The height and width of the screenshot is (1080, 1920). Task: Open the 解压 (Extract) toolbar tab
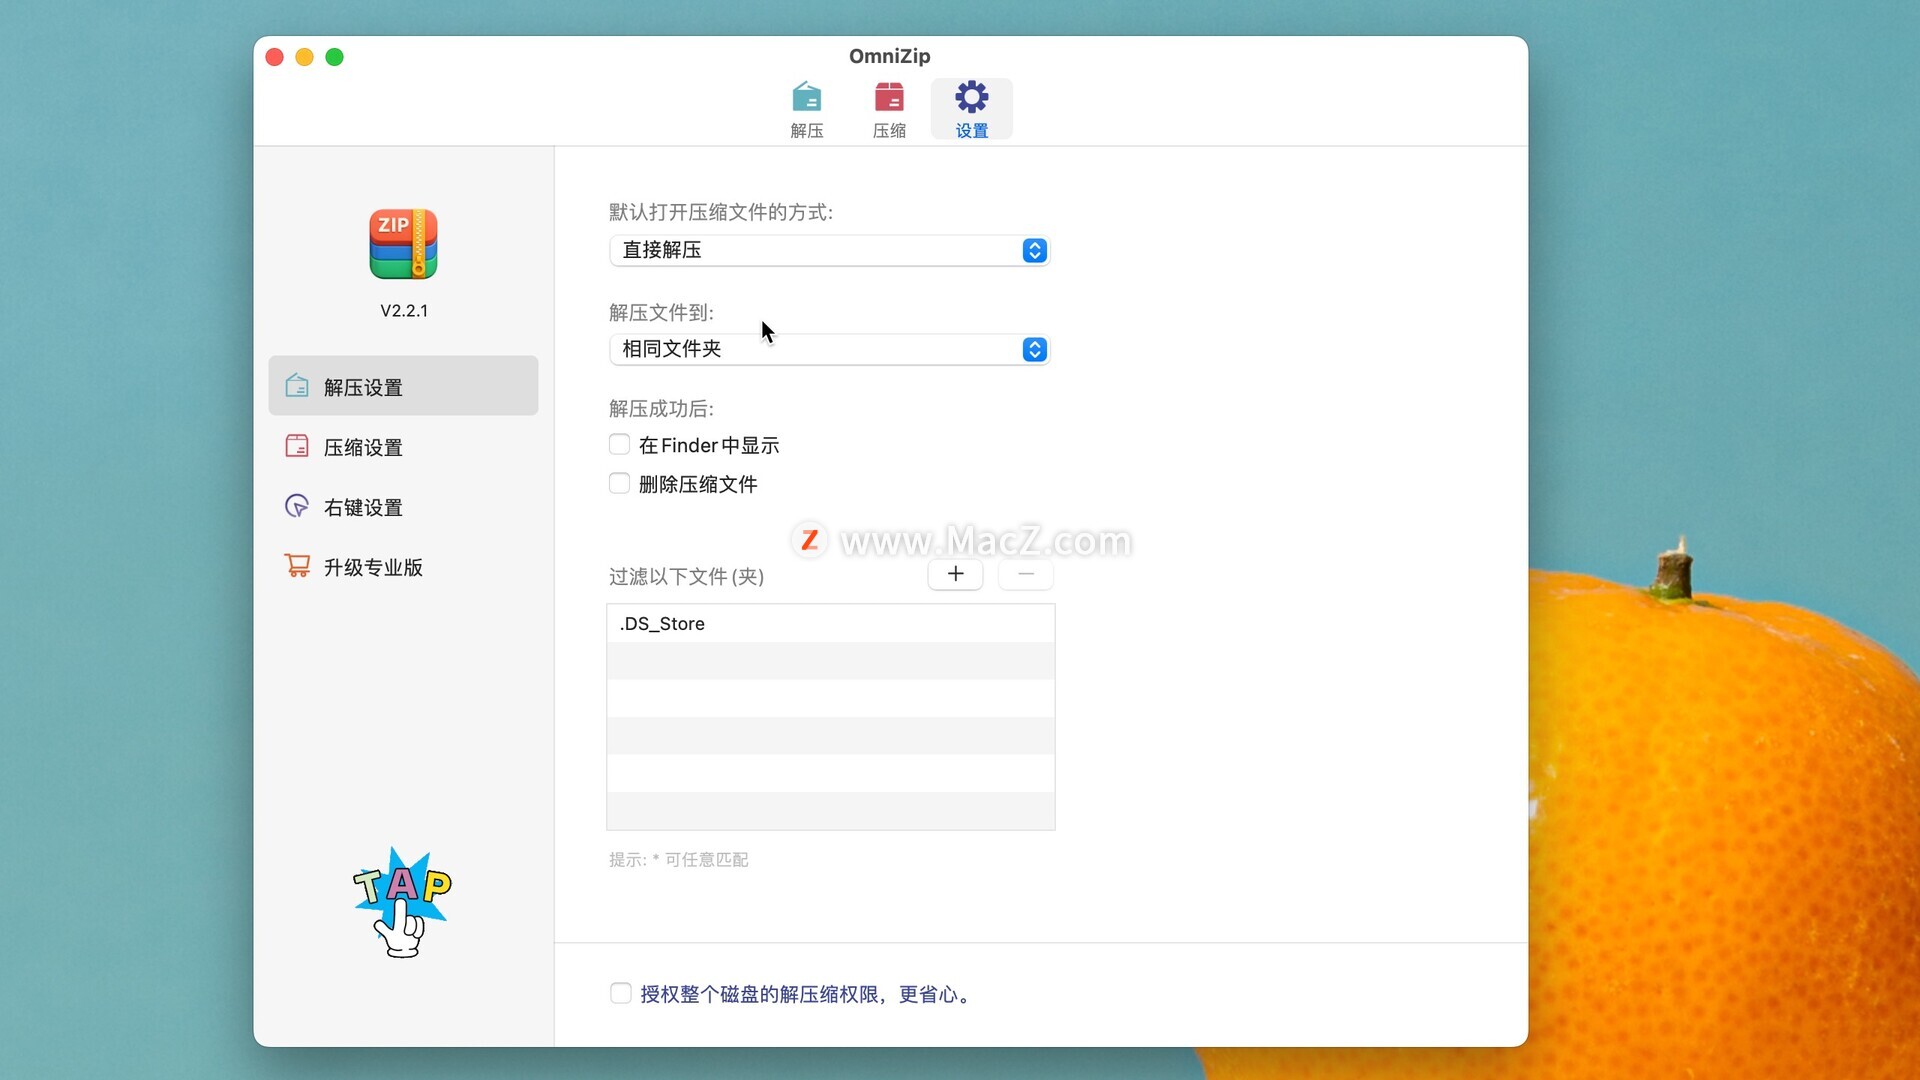tap(807, 109)
